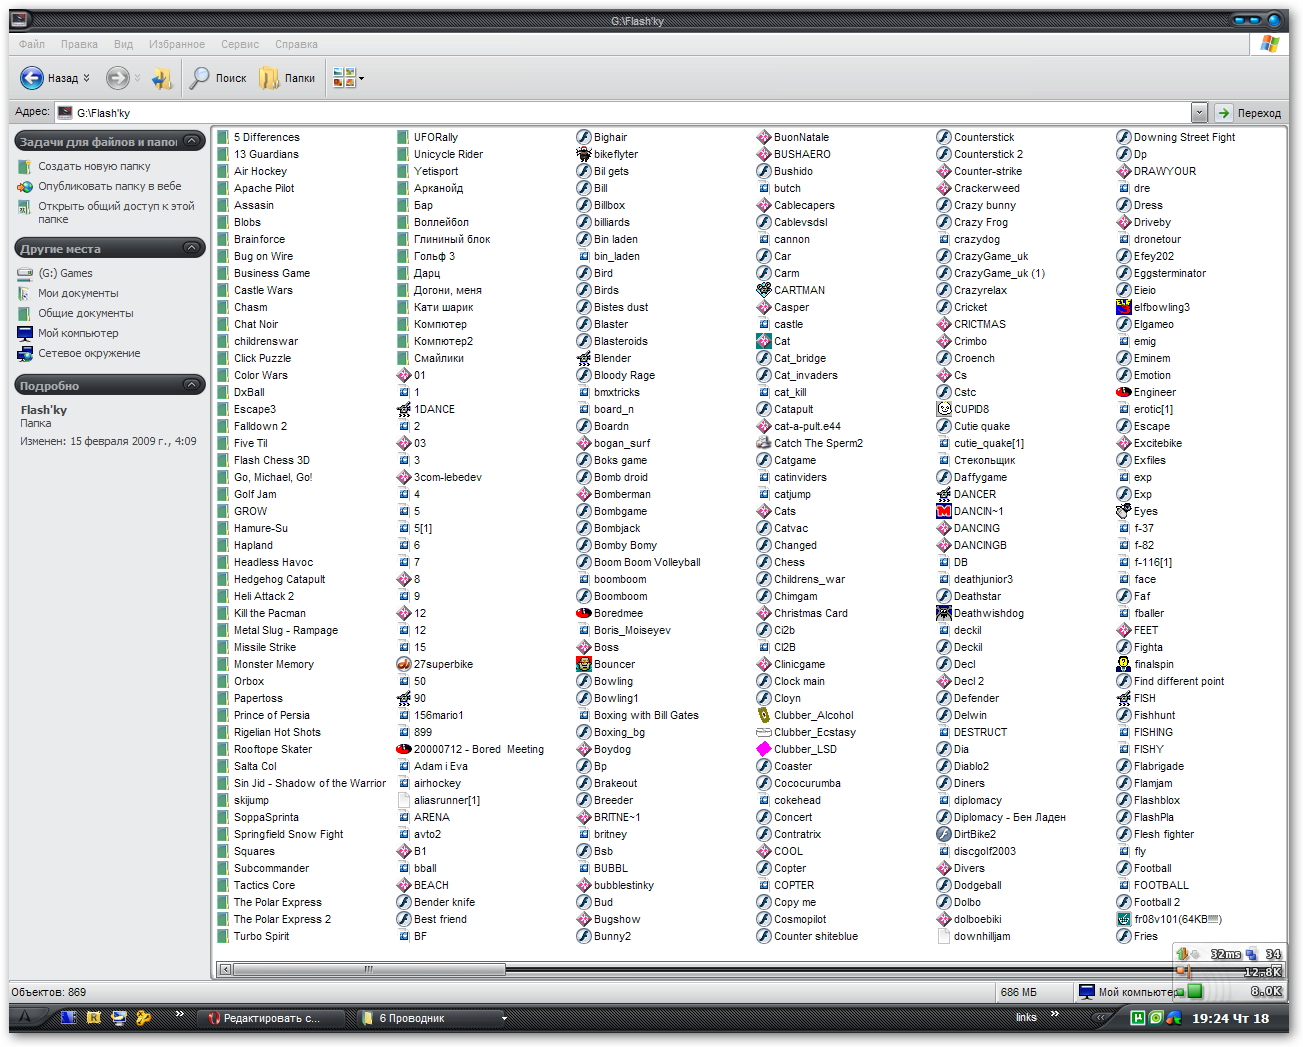The height and width of the screenshot is (1047, 1303).
Task: Open the Поиск (Search) toolbar icon
Action: [218, 77]
